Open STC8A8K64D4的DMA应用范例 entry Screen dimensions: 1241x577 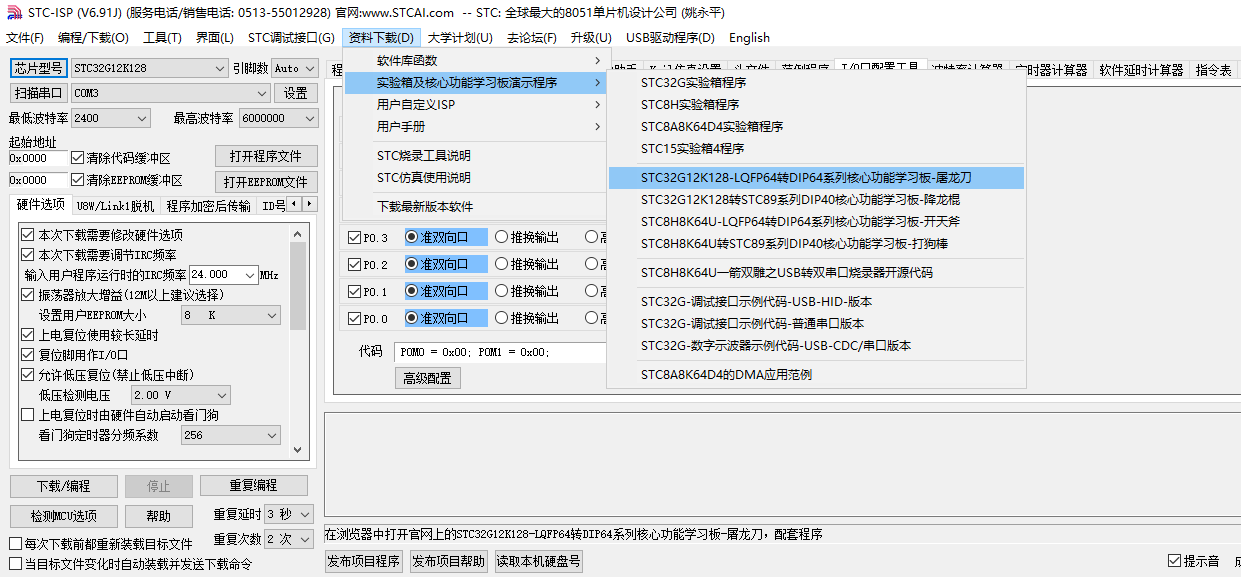click(816, 375)
